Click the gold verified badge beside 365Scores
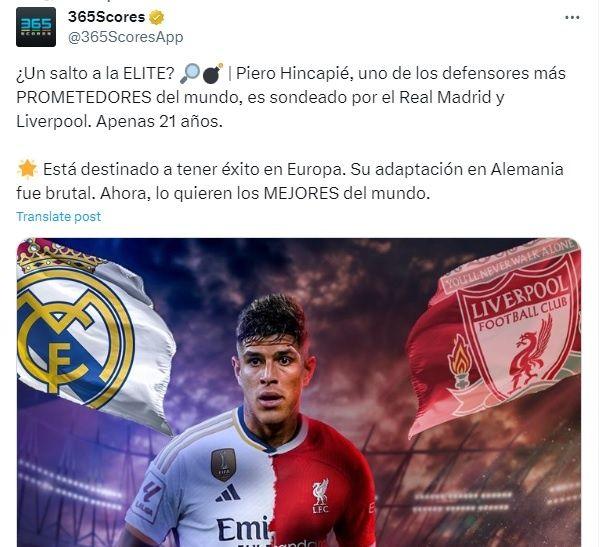 click(x=156, y=17)
